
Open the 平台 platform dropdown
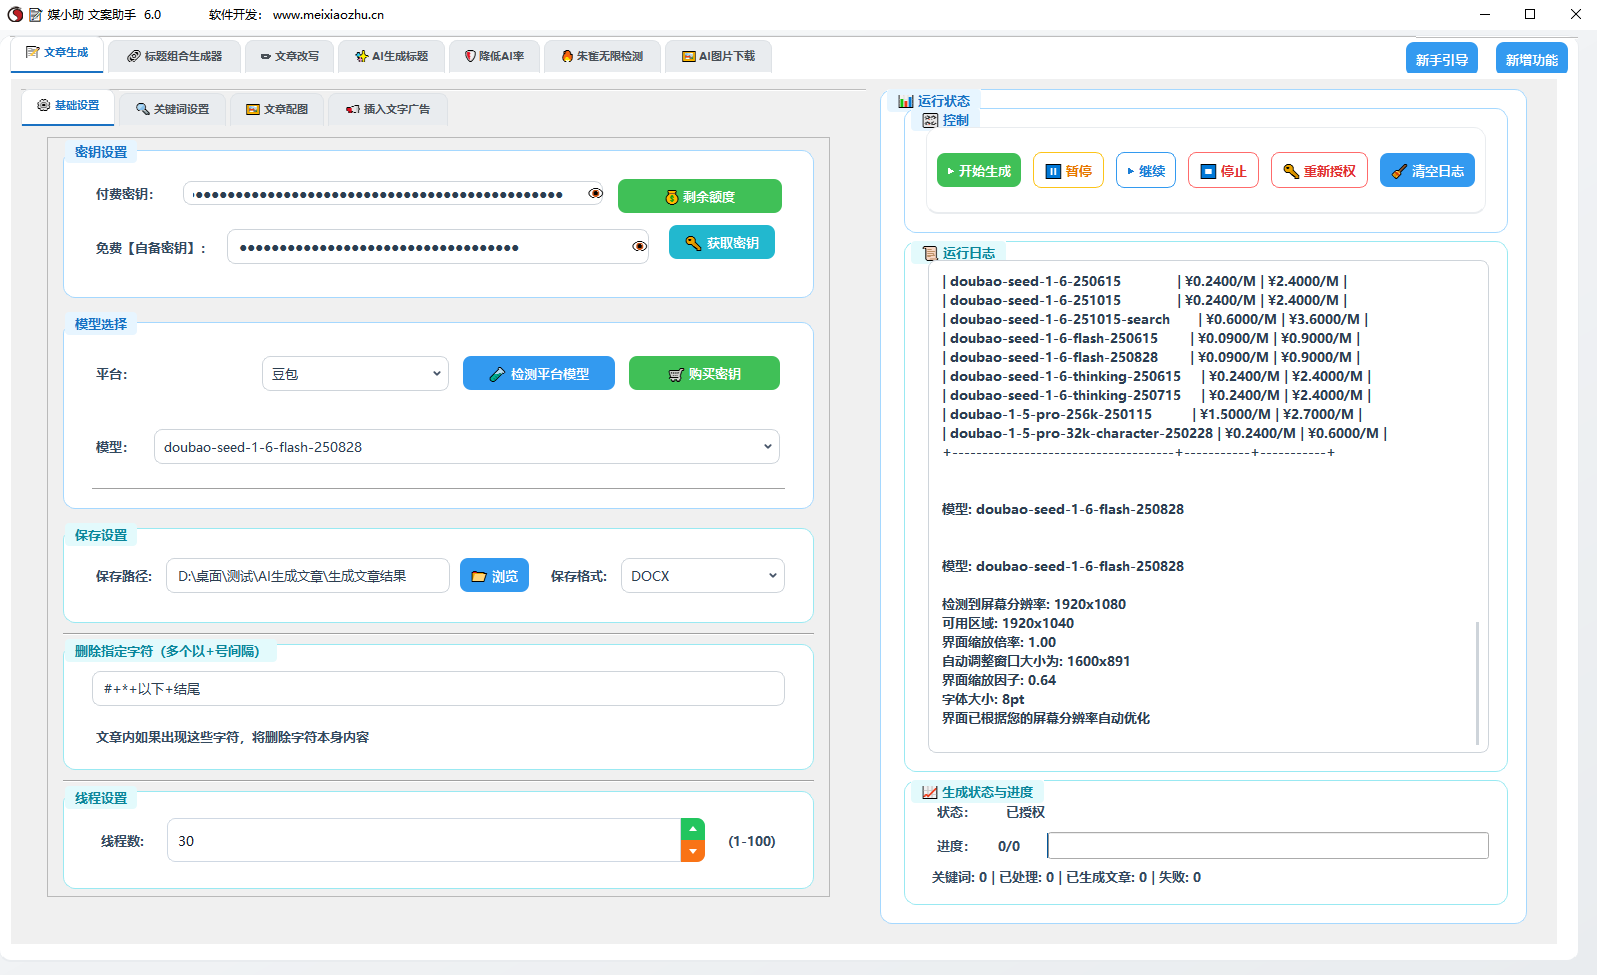pyautogui.click(x=355, y=374)
